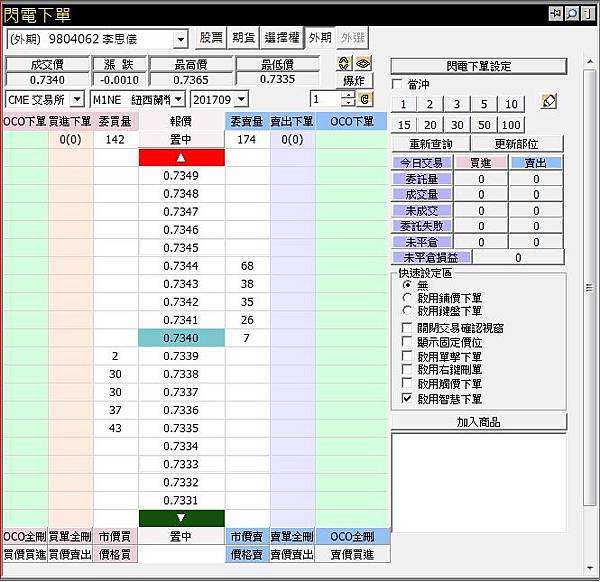Select the 啟用鍵盤下單 radio option
The height and width of the screenshot is (582, 600).
tap(407, 311)
